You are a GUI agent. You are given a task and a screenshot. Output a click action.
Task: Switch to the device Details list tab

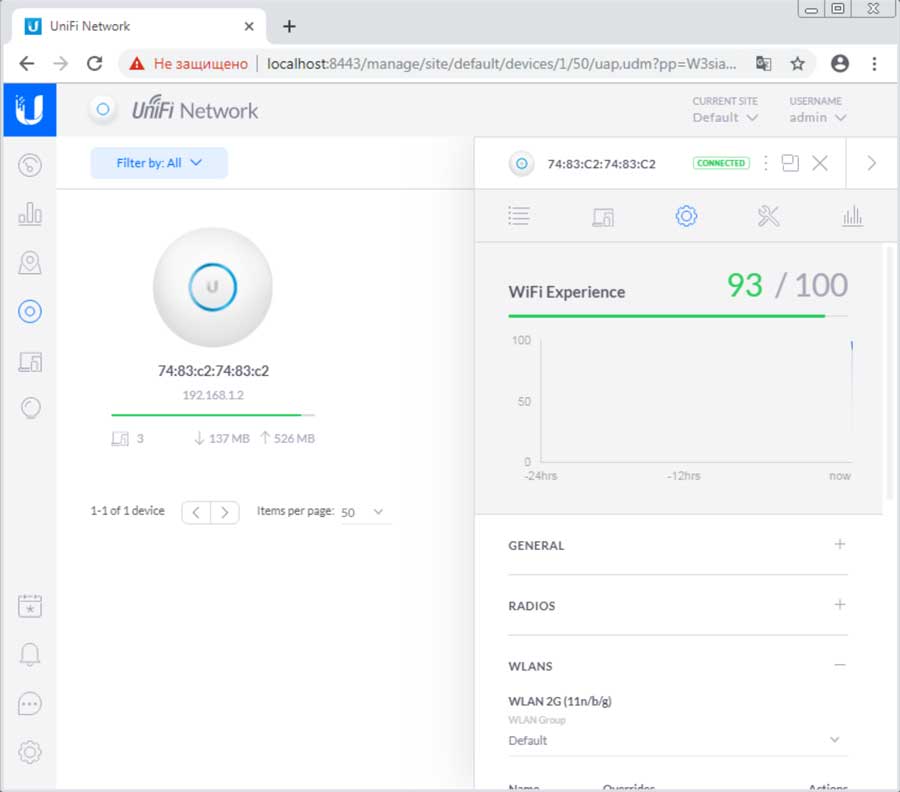click(x=519, y=216)
